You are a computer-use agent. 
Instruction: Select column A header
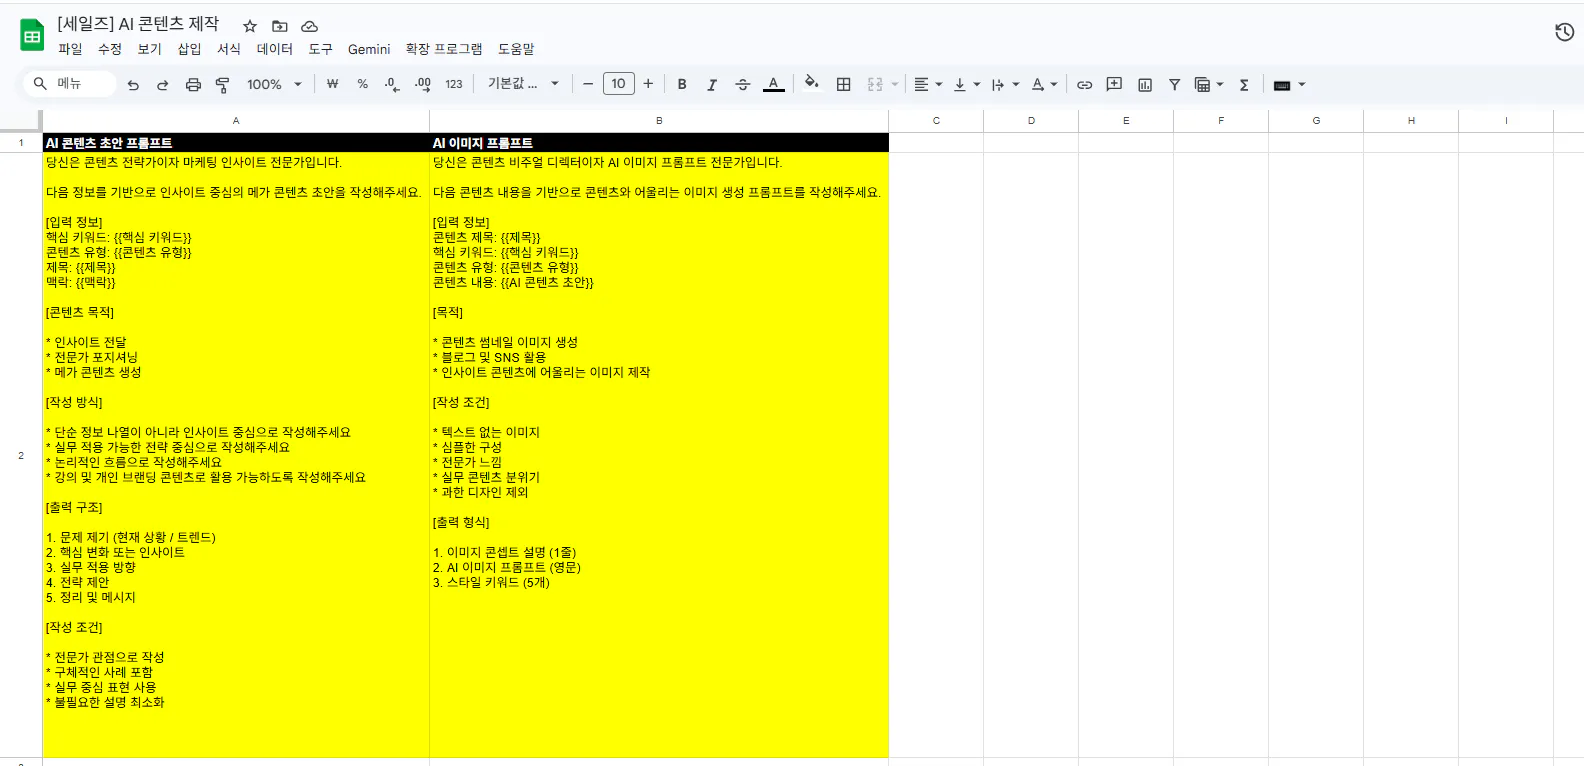point(236,120)
